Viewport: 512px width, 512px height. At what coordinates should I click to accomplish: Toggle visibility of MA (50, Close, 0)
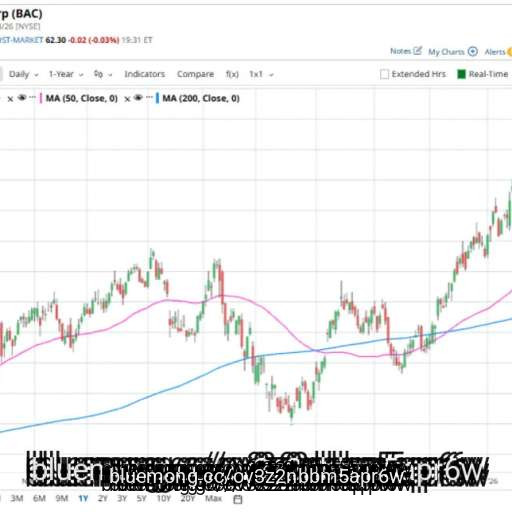(x=22, y=98)
